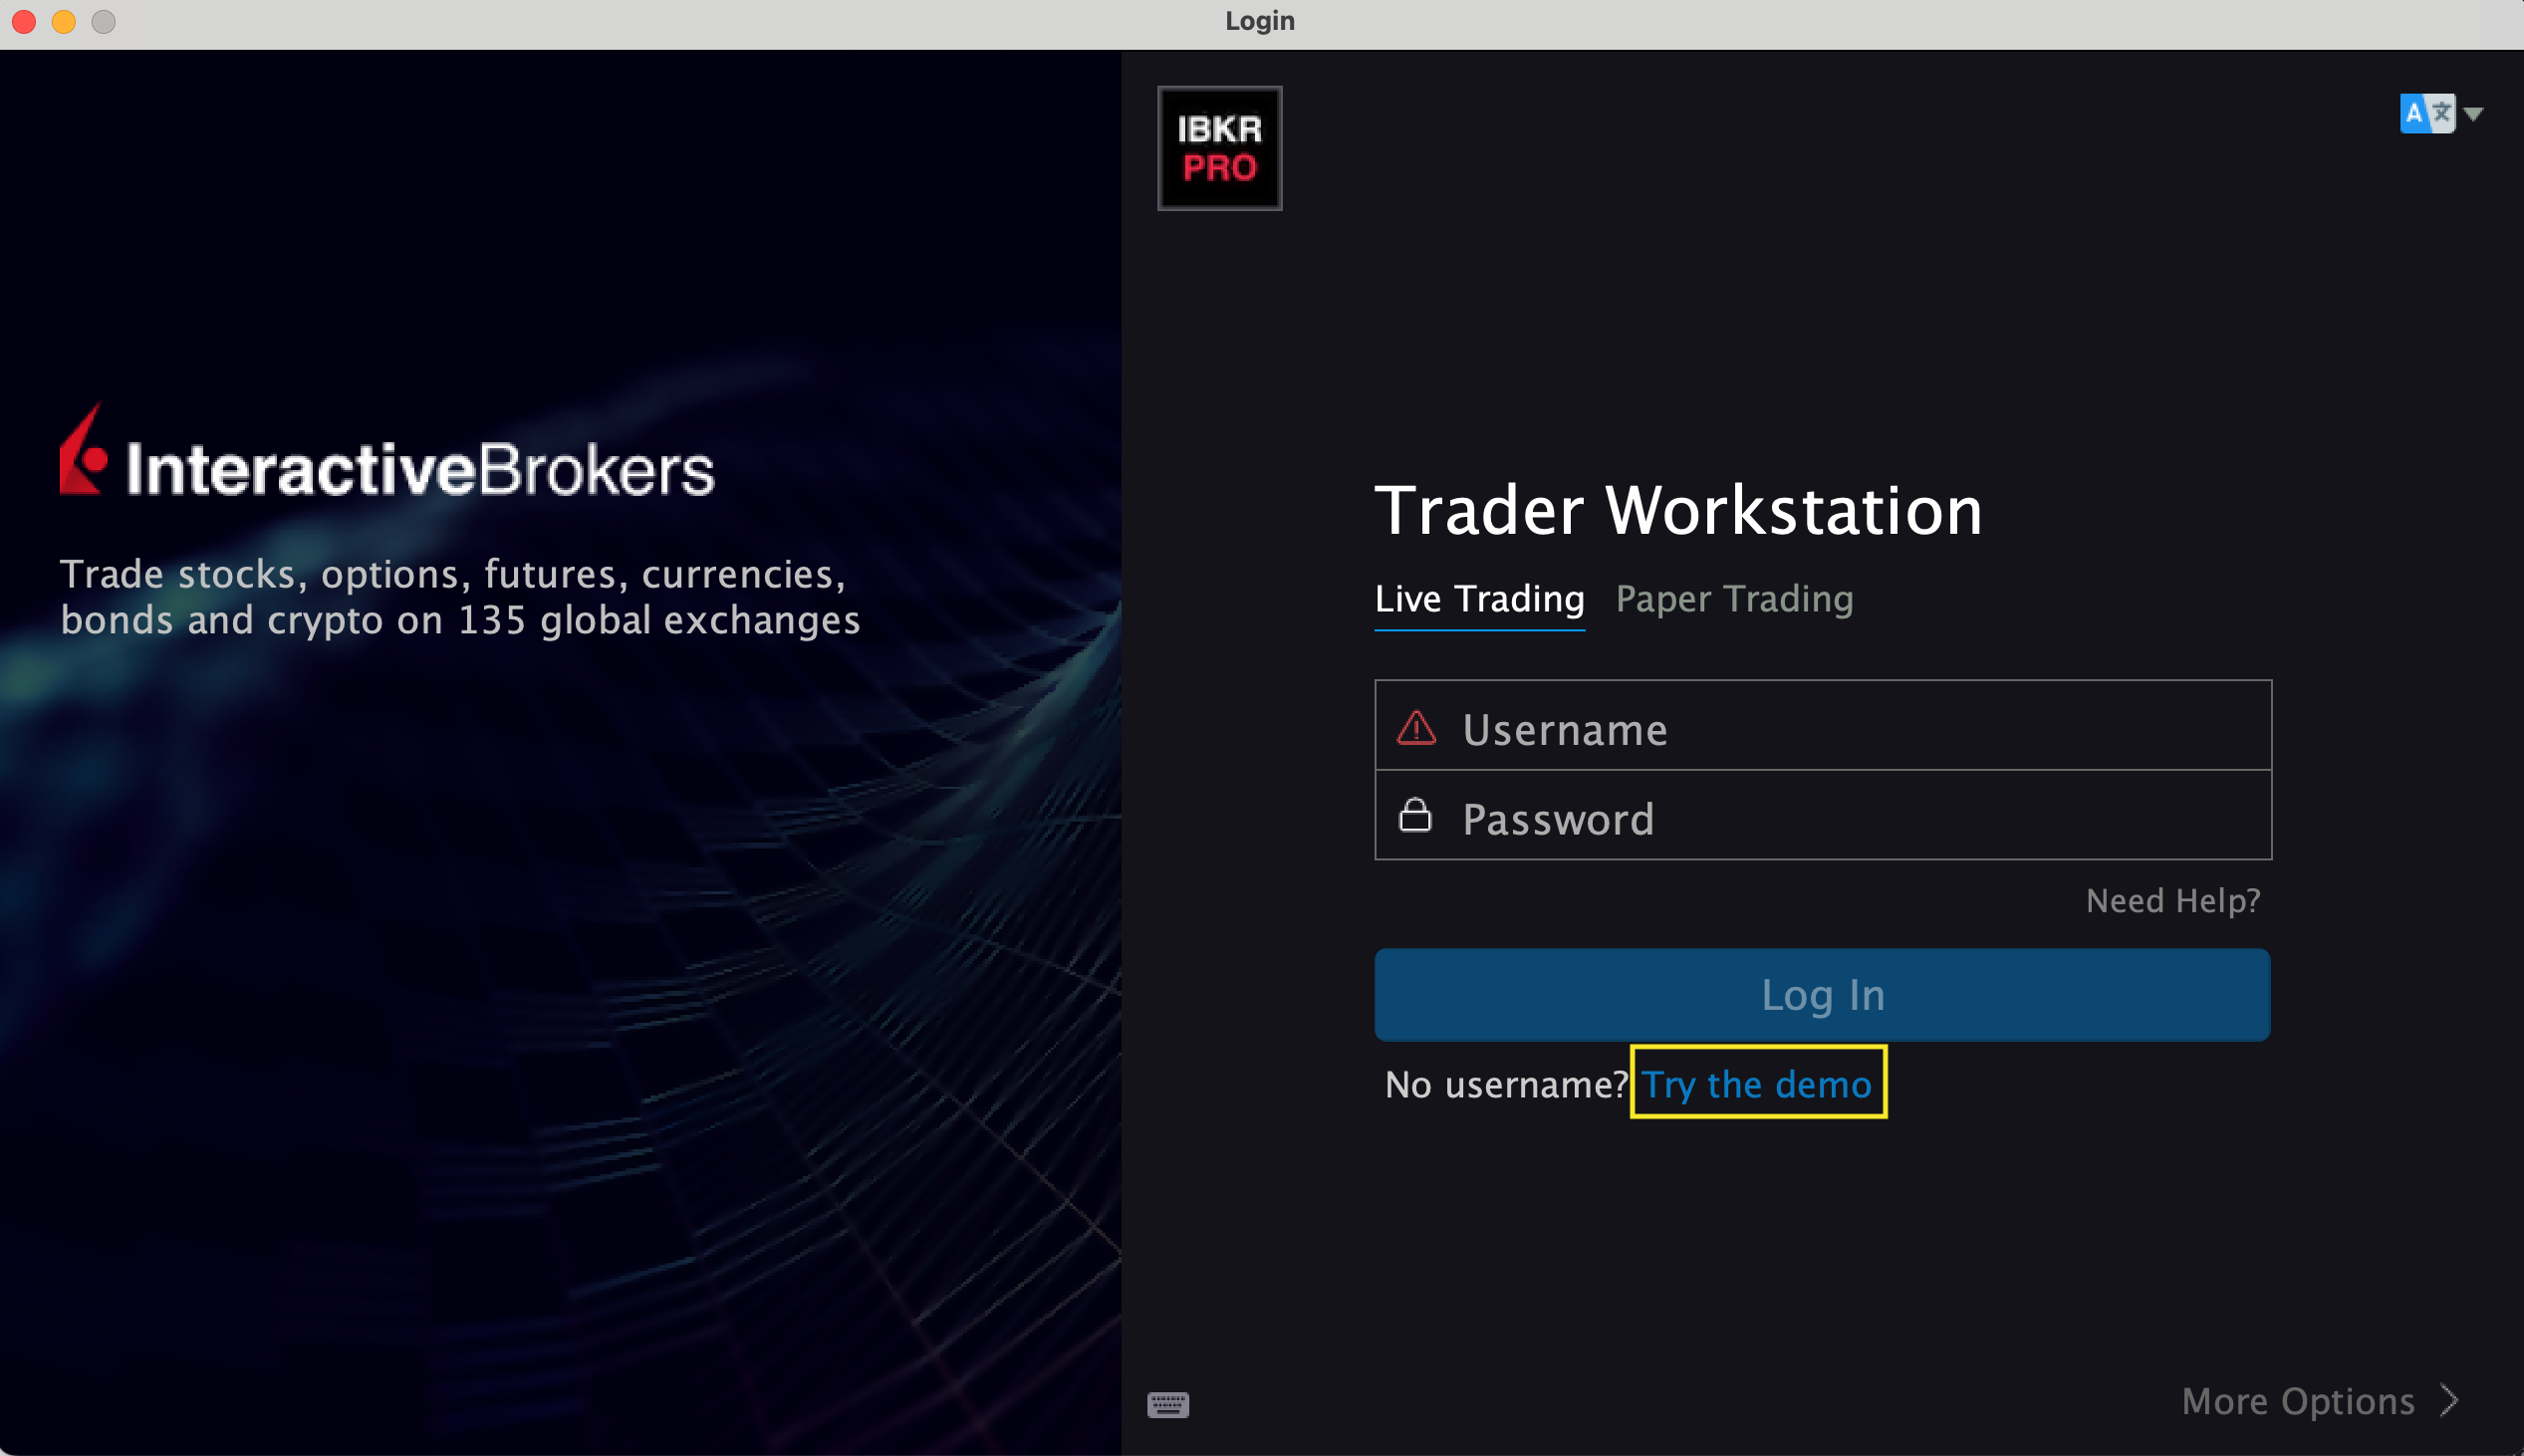
Task: Focus the Password input field
Action: [x=1823, y=815]
